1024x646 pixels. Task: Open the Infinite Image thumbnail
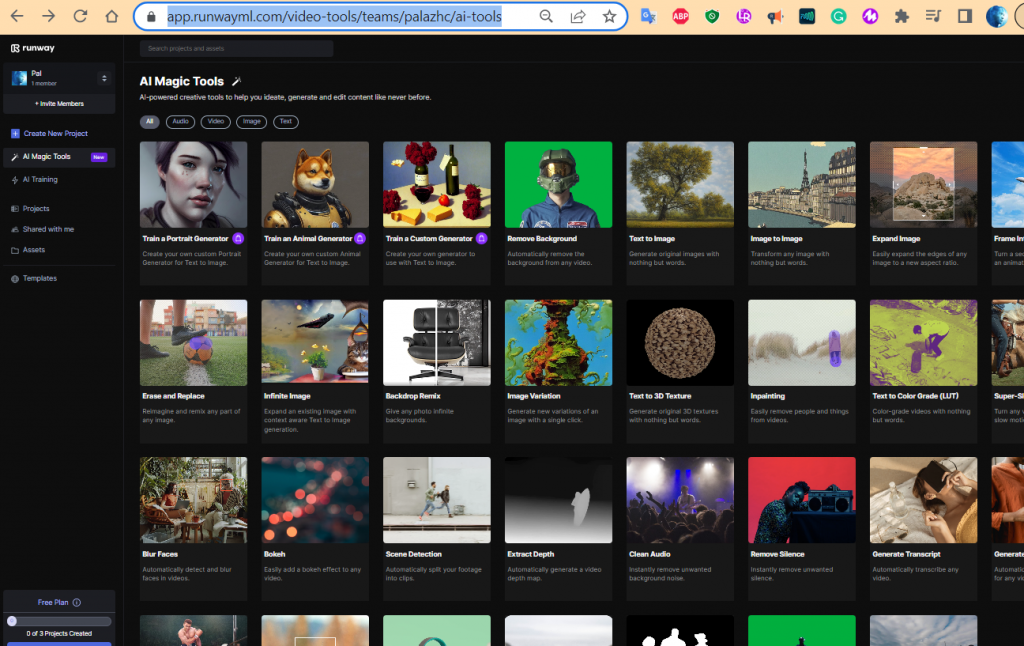click(315, 343)
